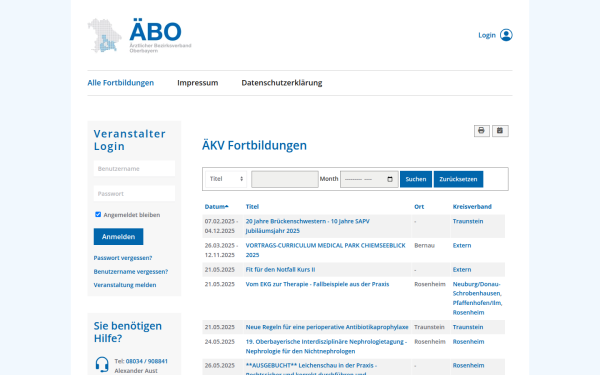Click the Anmelden button
This screenshot has width=600, height=375.
click(118, 236)
